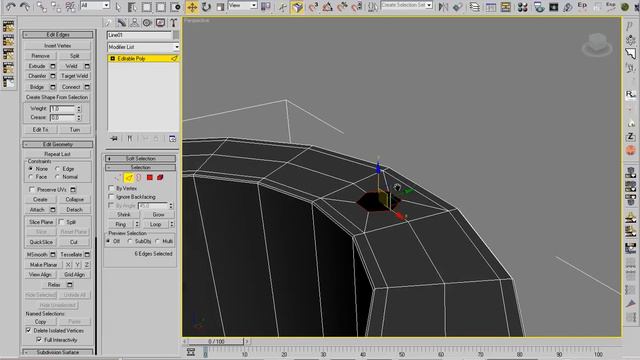Open the Utilities hammer panel tab

coord(173,23)
